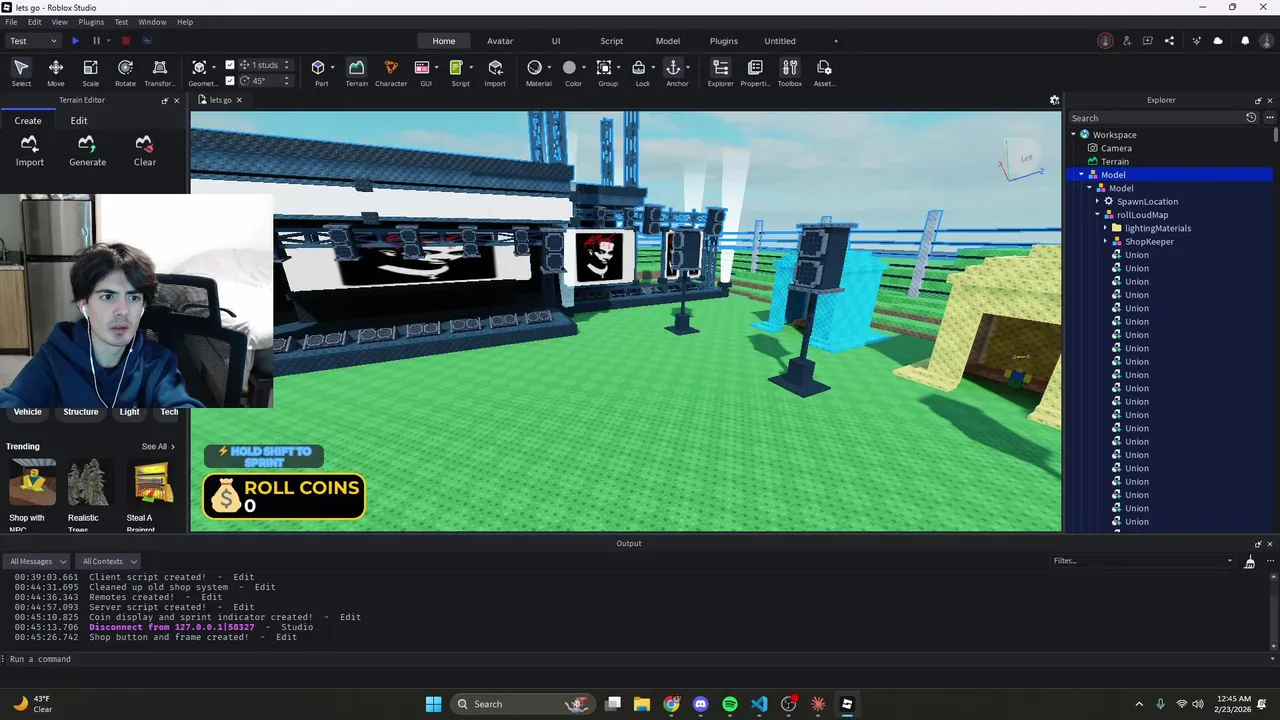Open the Part type dropdown arrow
1280x720 pixels.
[332, 68]
